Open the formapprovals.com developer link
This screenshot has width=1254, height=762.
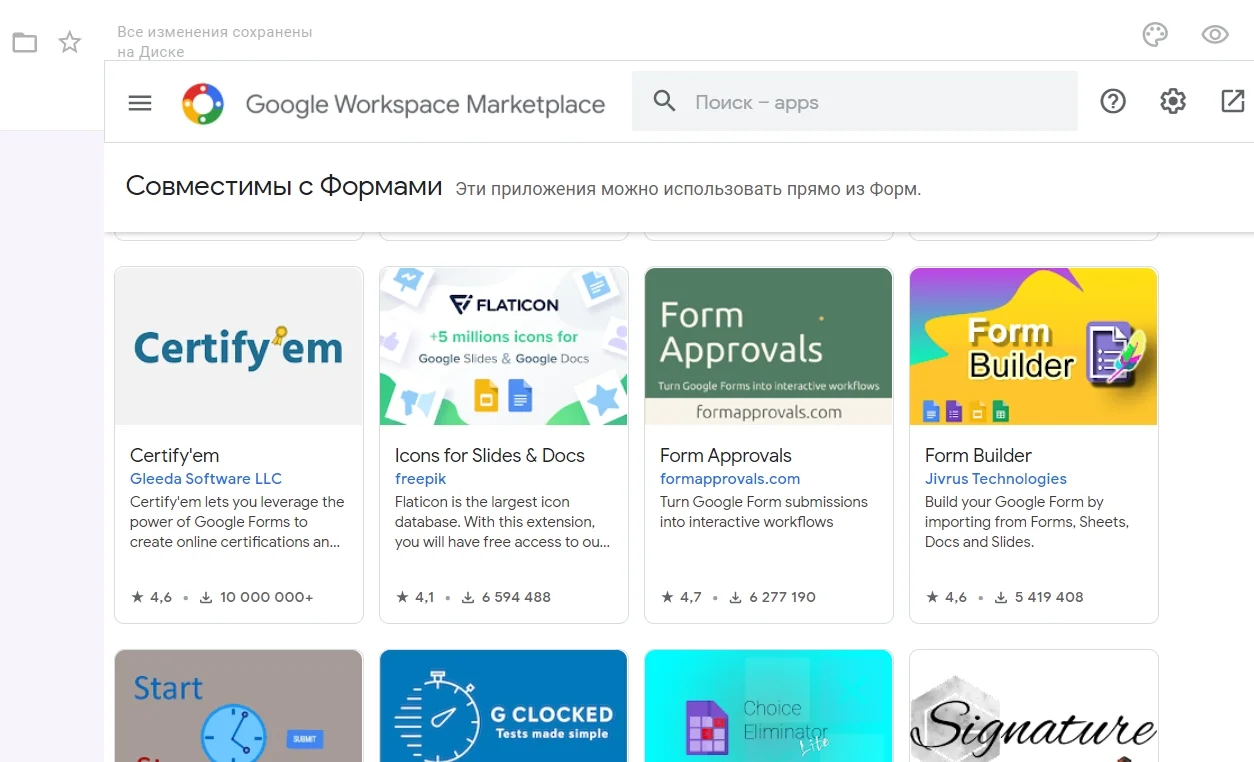click(730, 479)
